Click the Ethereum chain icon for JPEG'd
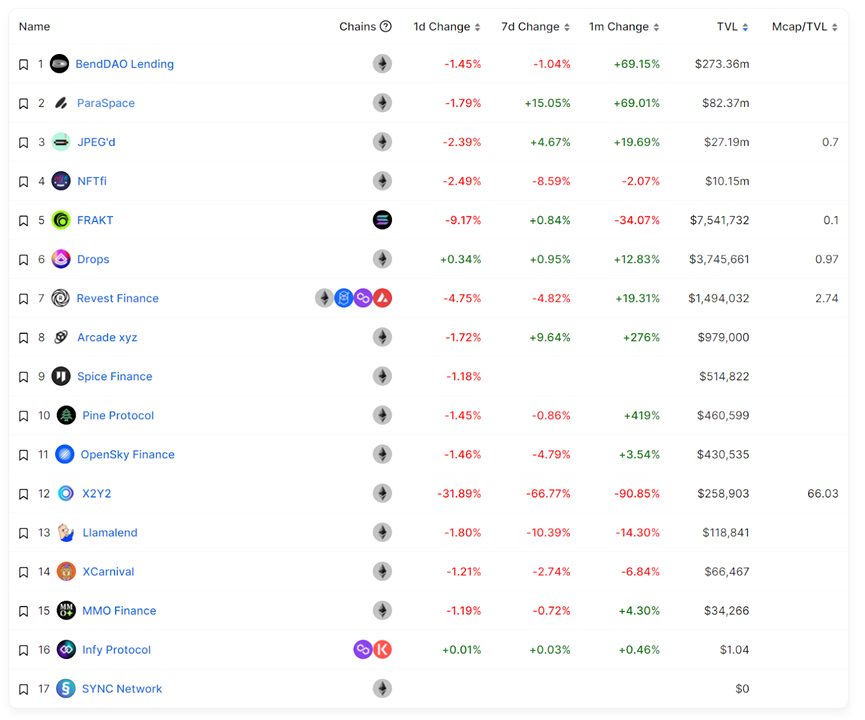Viewport: 865px width, 720px height. 382,142
